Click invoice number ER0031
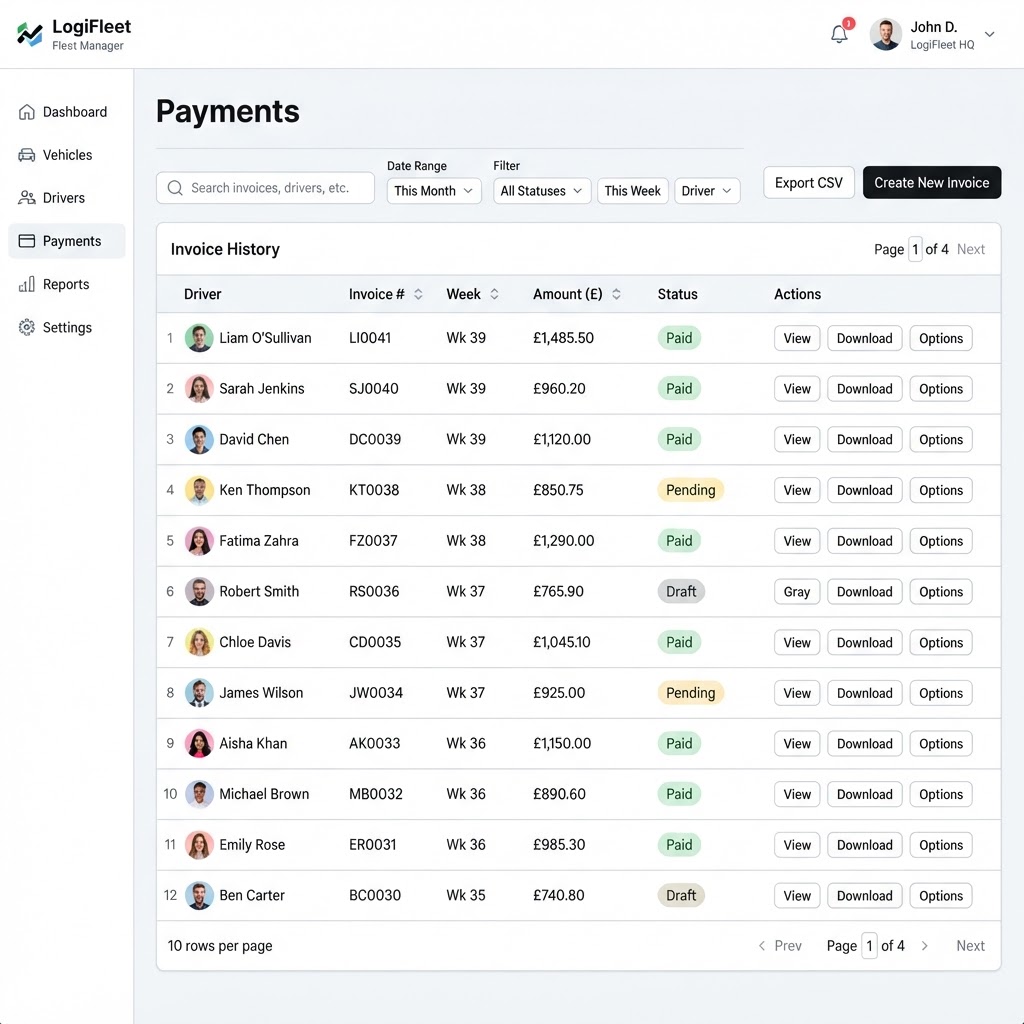Image resolution: width=1024 pixels, height=1024 pixels. (372, 844)
